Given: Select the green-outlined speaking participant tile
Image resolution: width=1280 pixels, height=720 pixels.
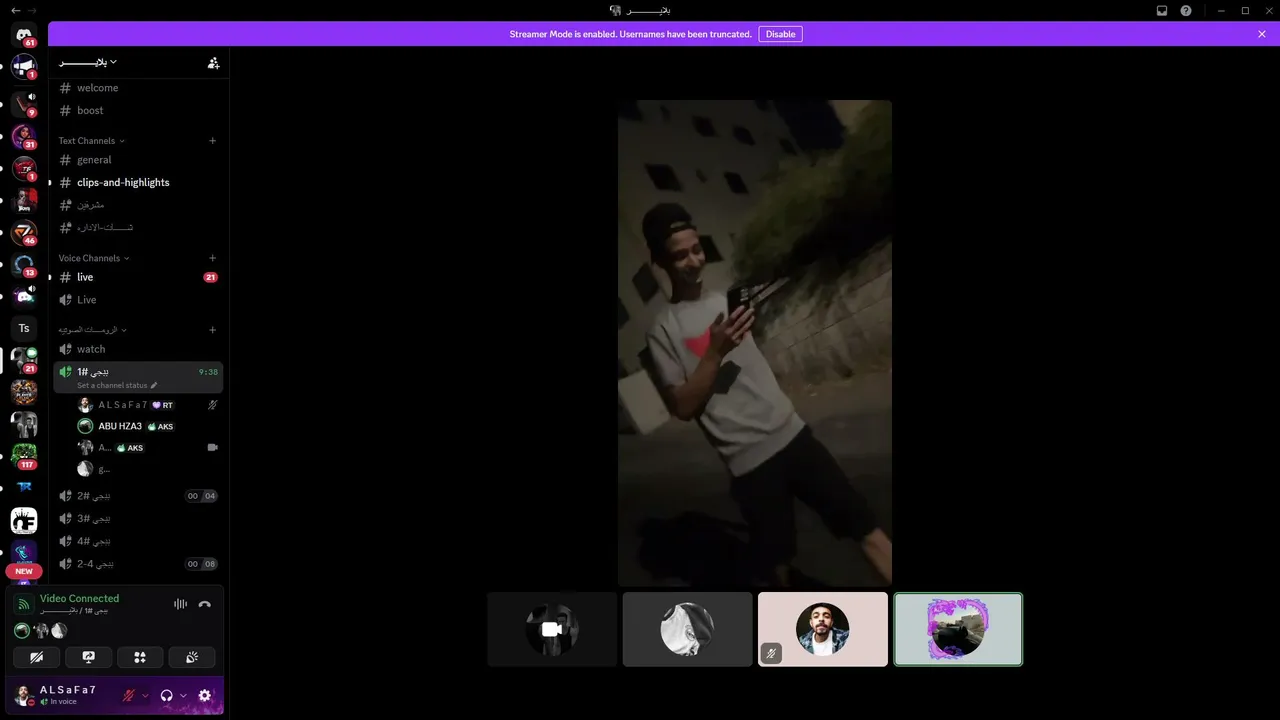Looking at the screenshot, I should tap(958, 629).
